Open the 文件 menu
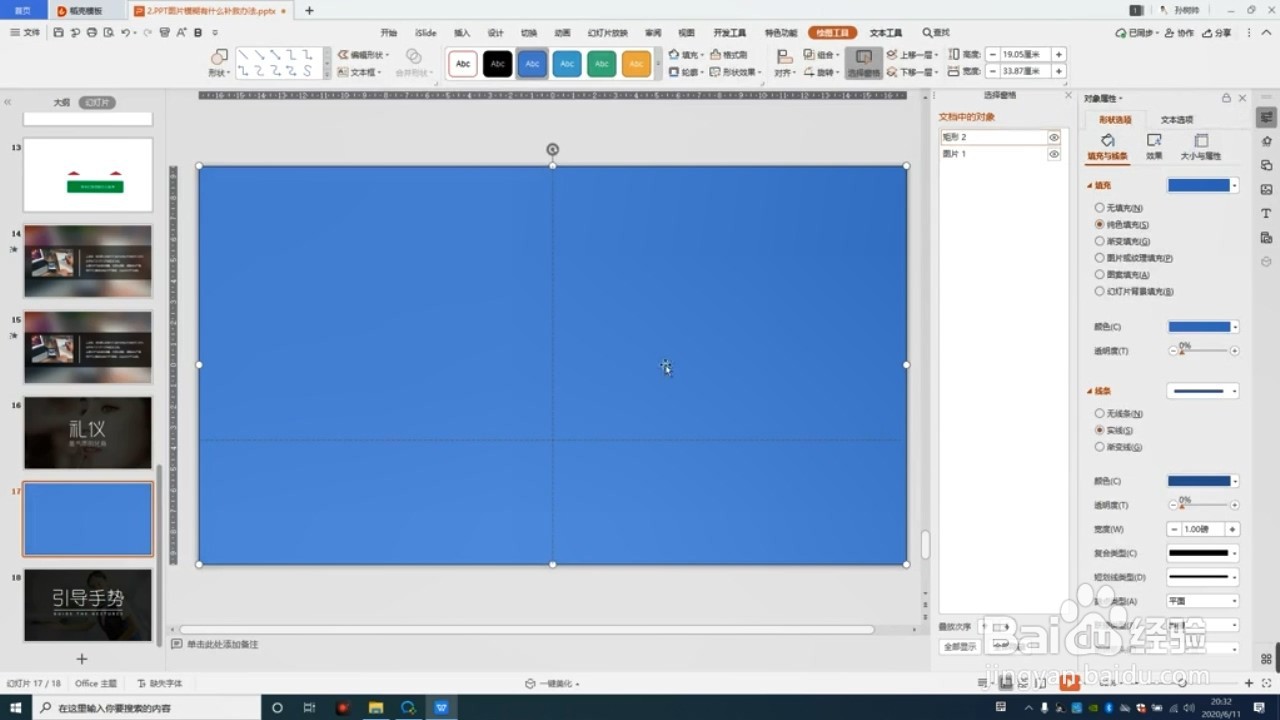This screenshot has height=720, width=1280. pos(26,33)
